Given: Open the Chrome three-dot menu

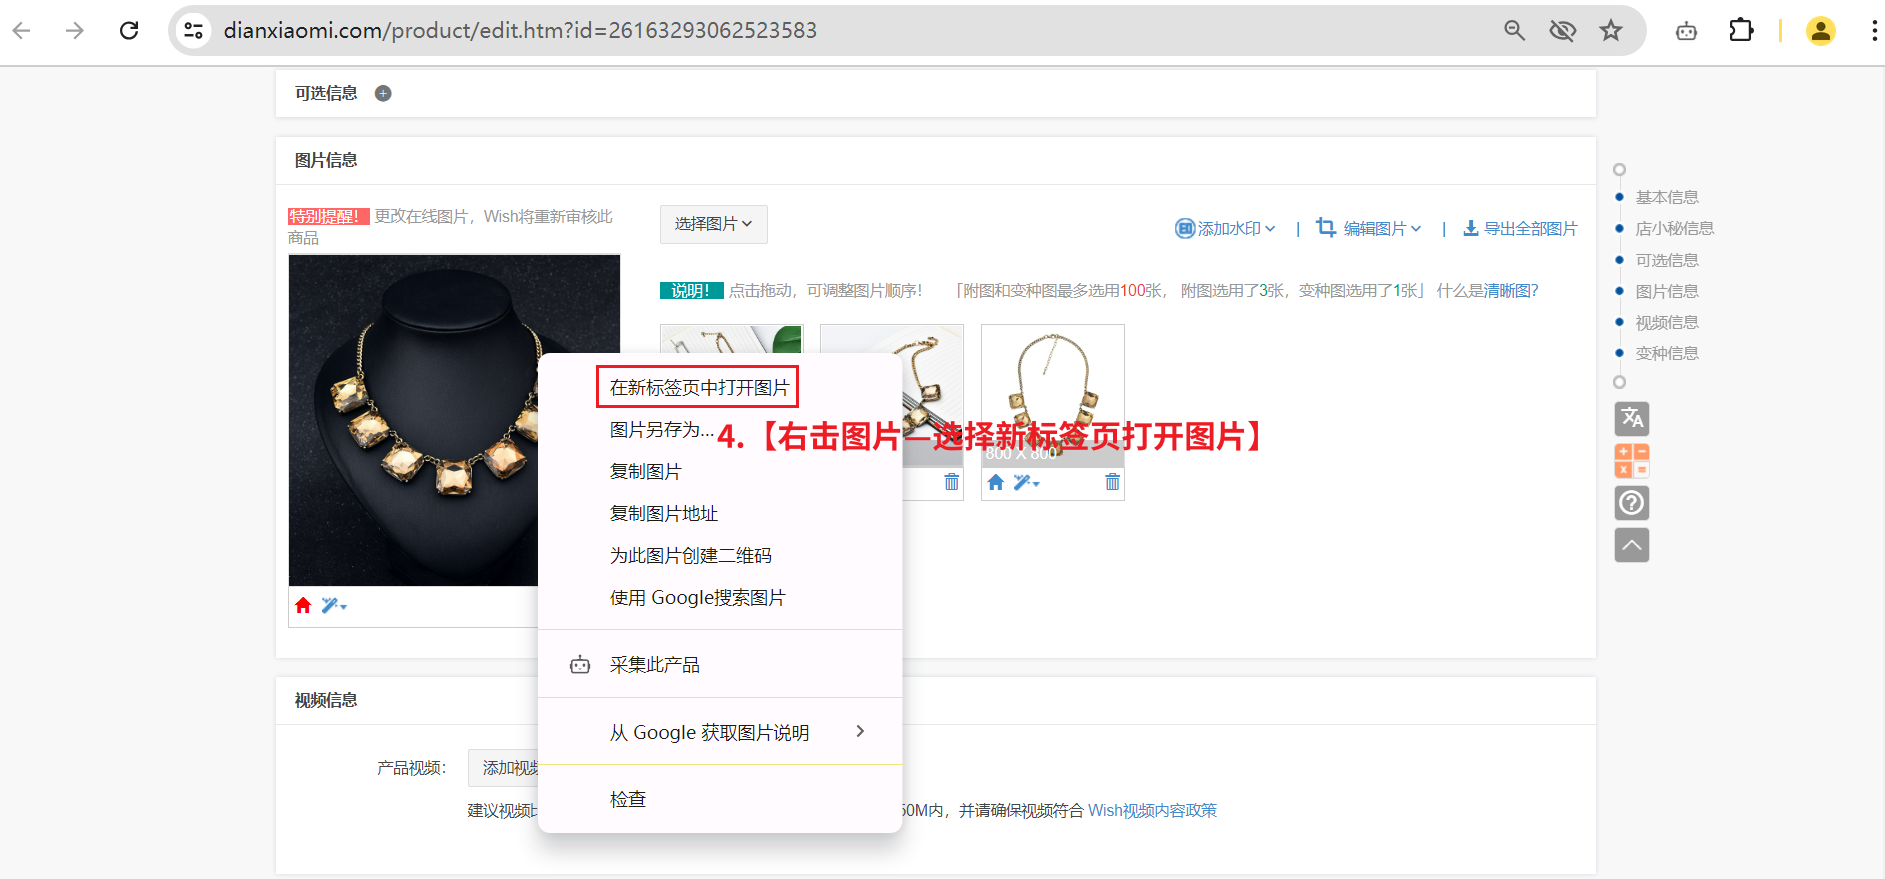Looking at the screenshot, I should pos(1873,31).
